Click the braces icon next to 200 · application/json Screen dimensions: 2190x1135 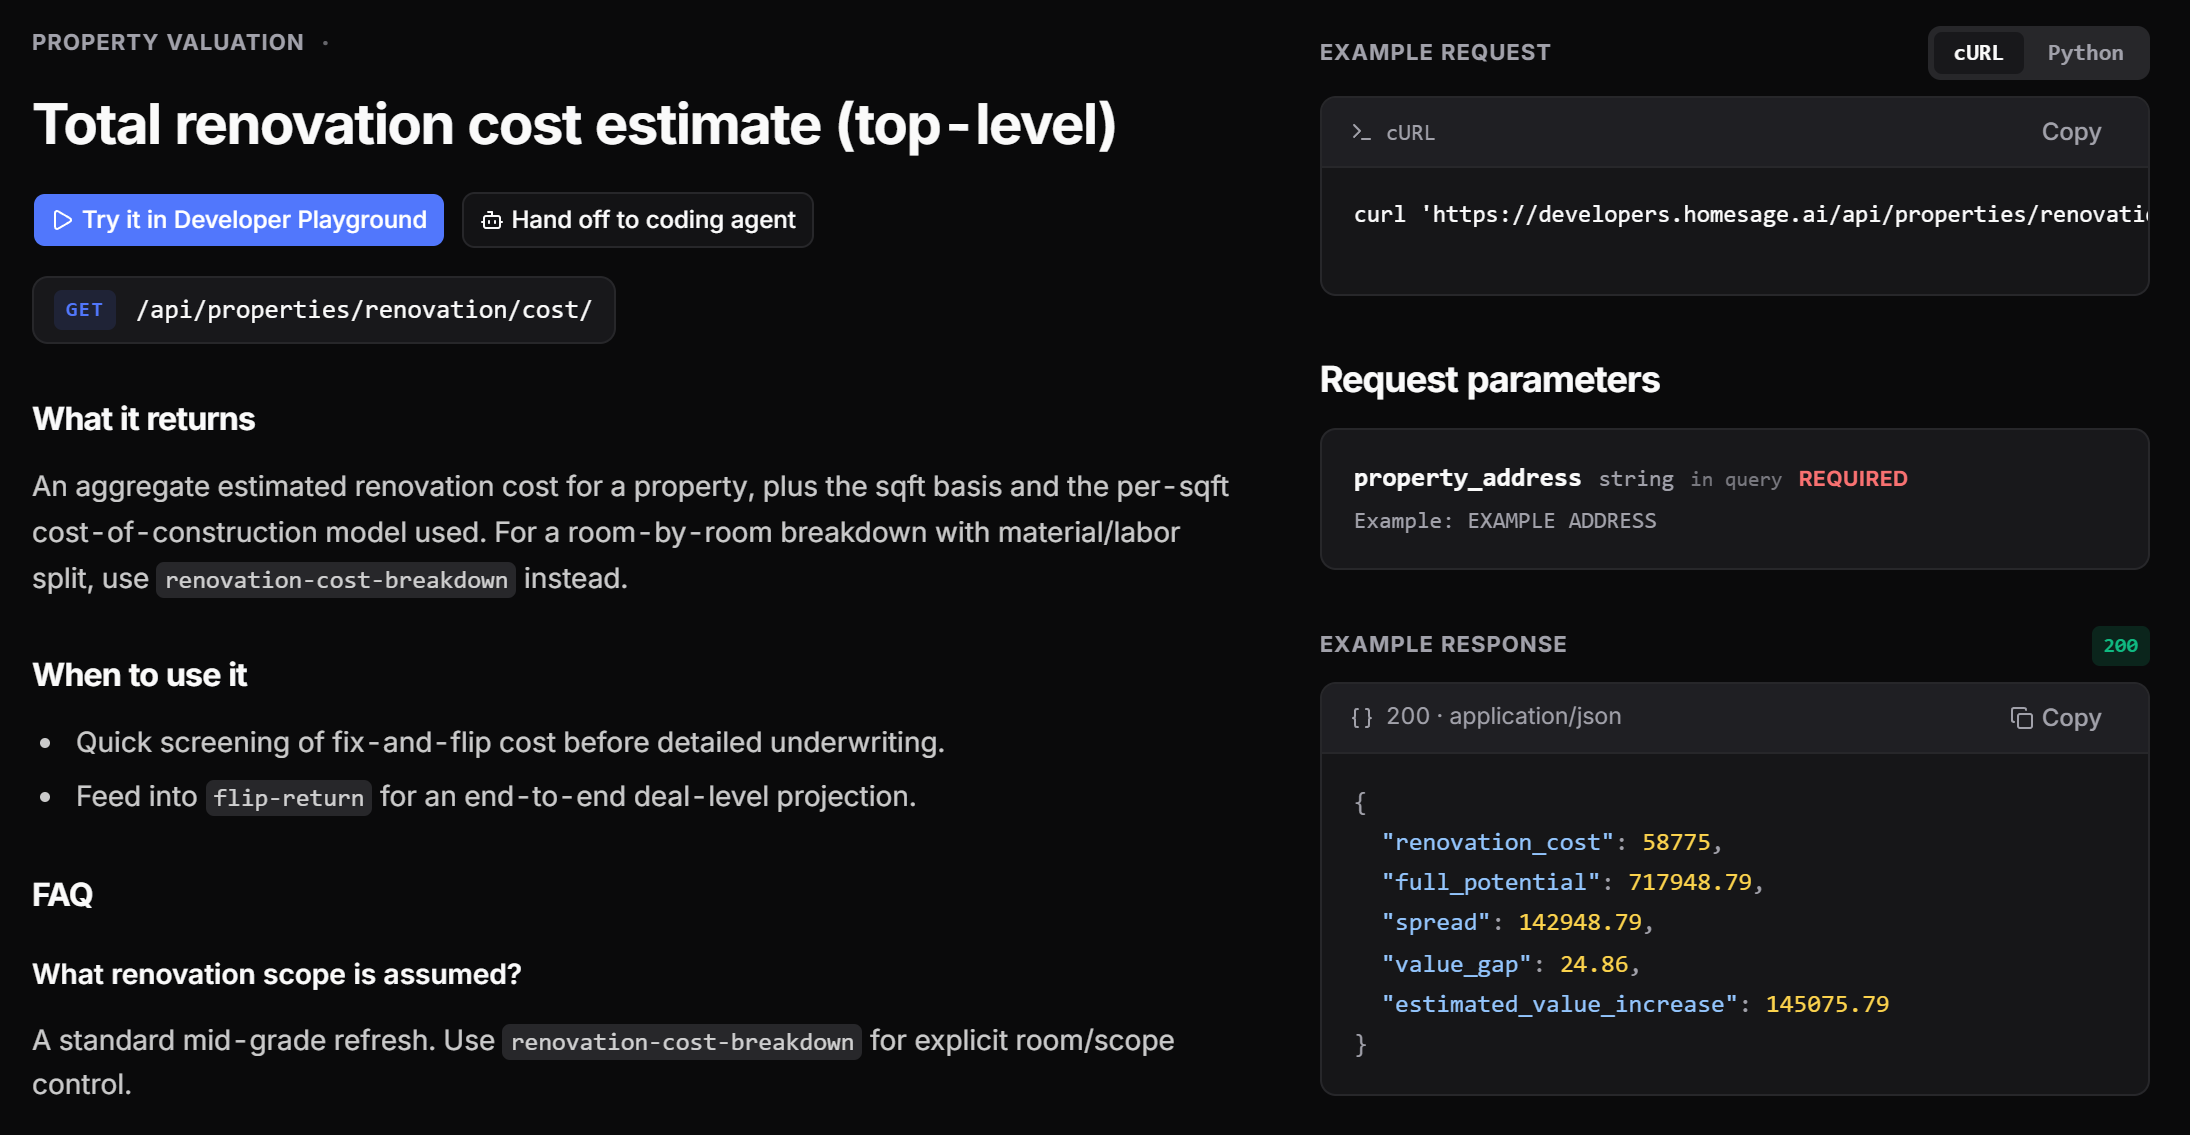click(1361, 717)
